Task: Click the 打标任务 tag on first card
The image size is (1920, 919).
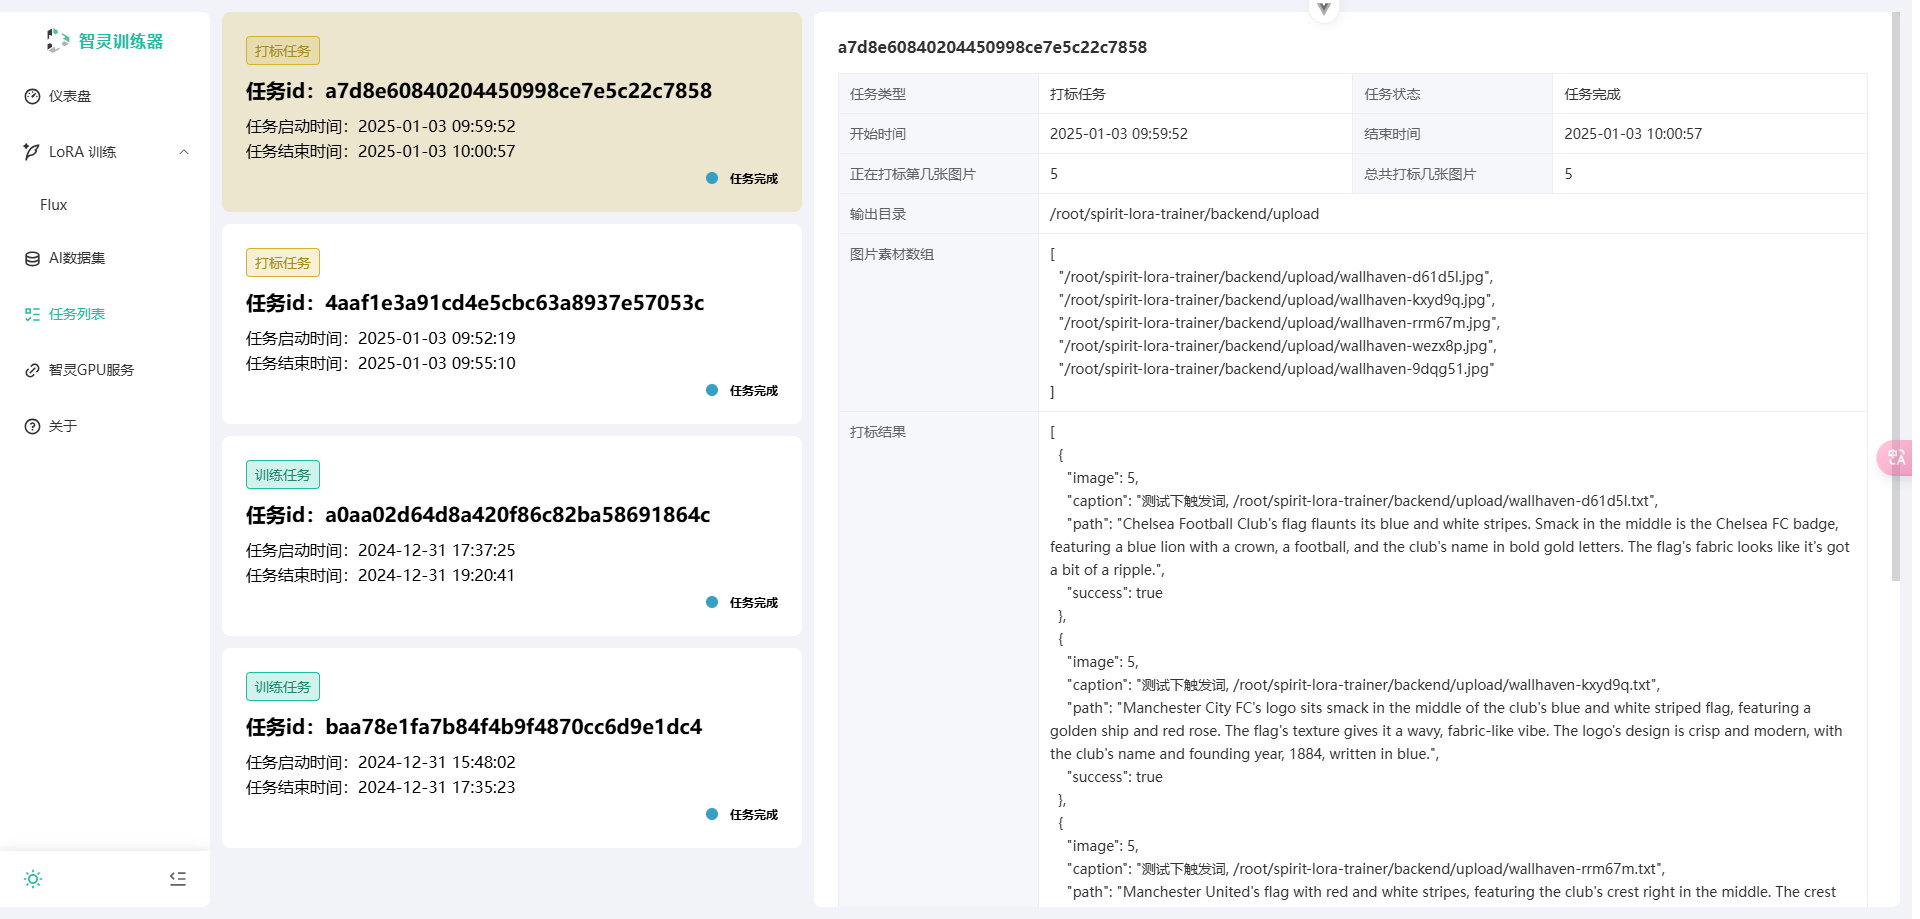Action: 283,51
